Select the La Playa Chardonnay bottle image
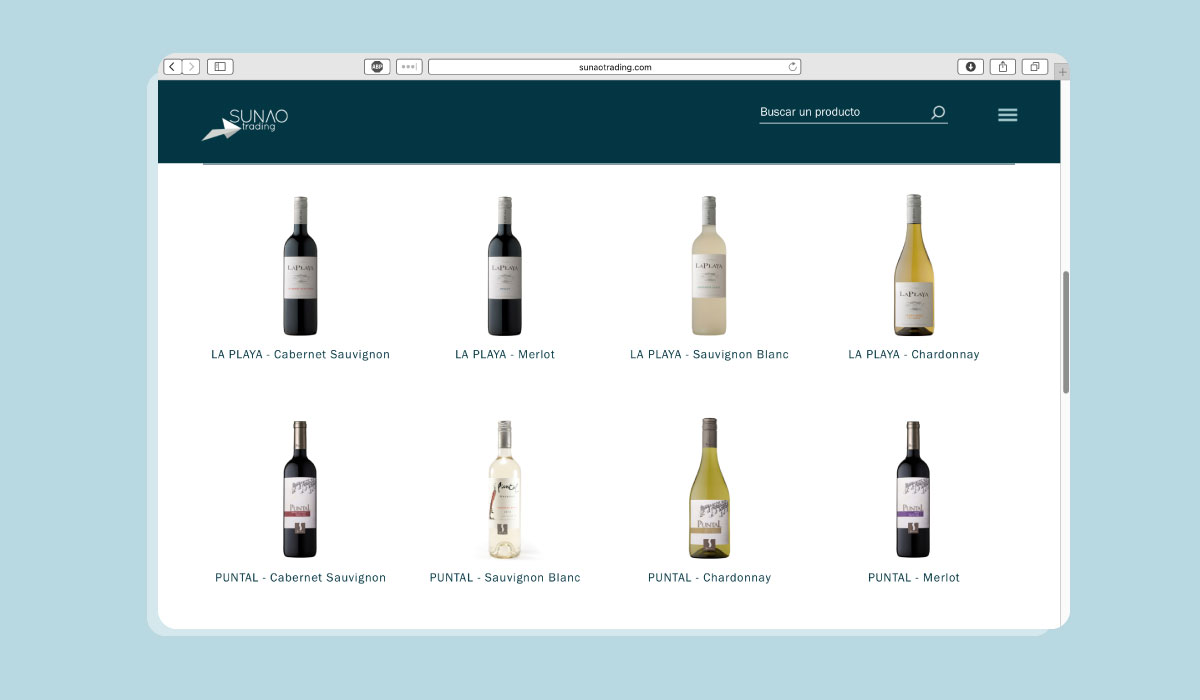This screenshot has height=700, width=1200. (914, 265)
